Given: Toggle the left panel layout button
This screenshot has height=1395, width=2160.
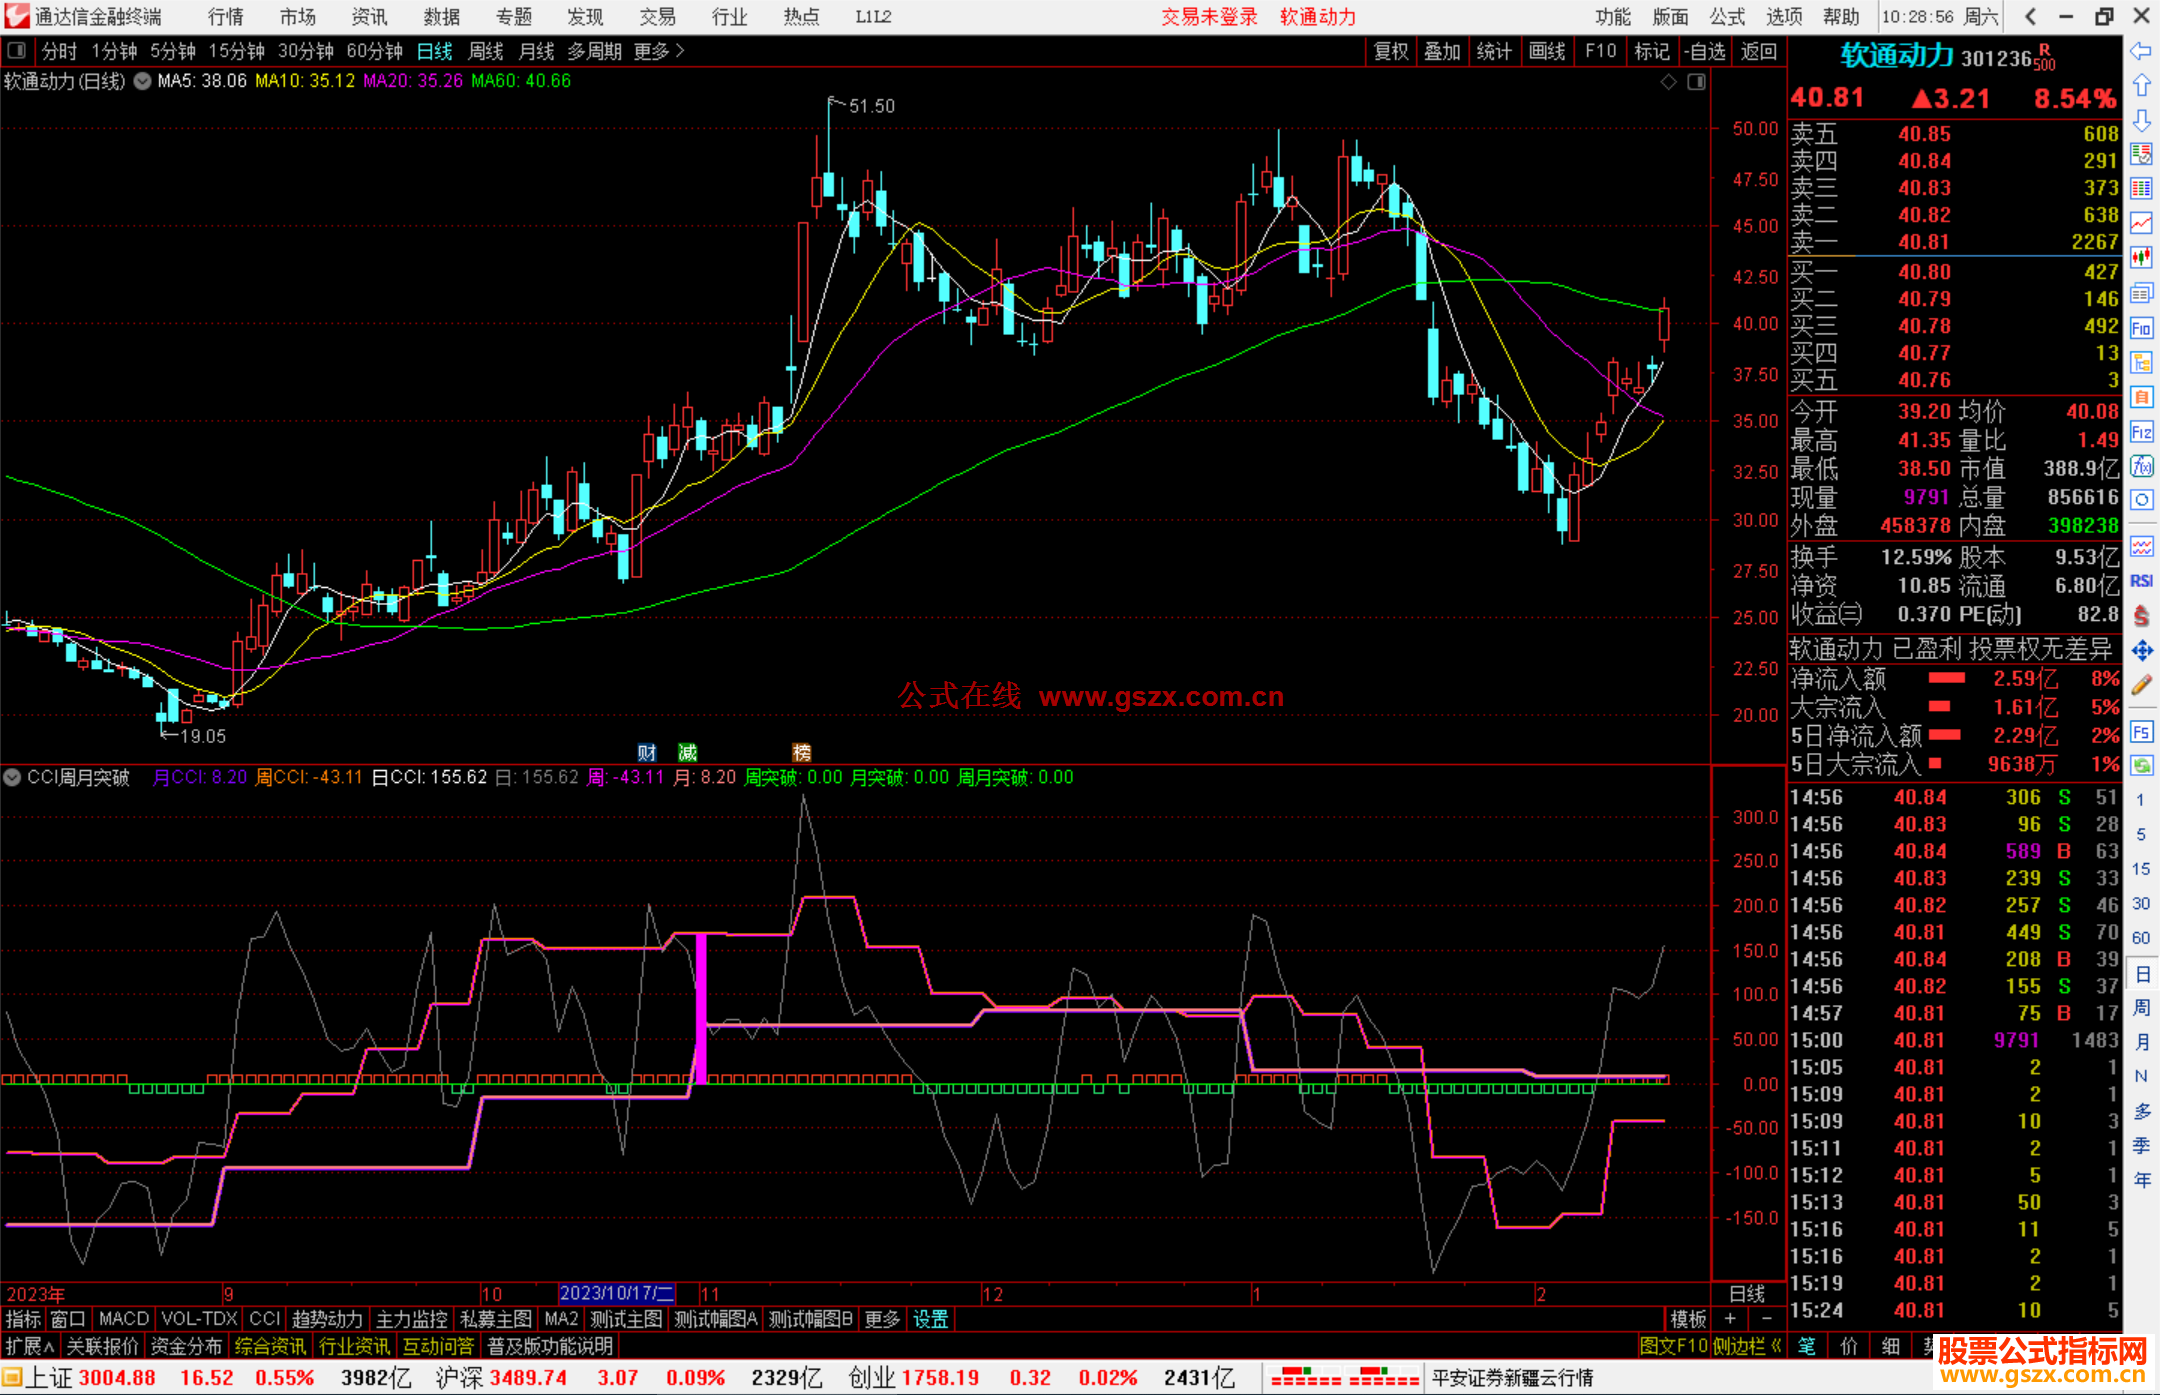Looking at the screenshot, I should pyautogui.click(x=17, y=51).
